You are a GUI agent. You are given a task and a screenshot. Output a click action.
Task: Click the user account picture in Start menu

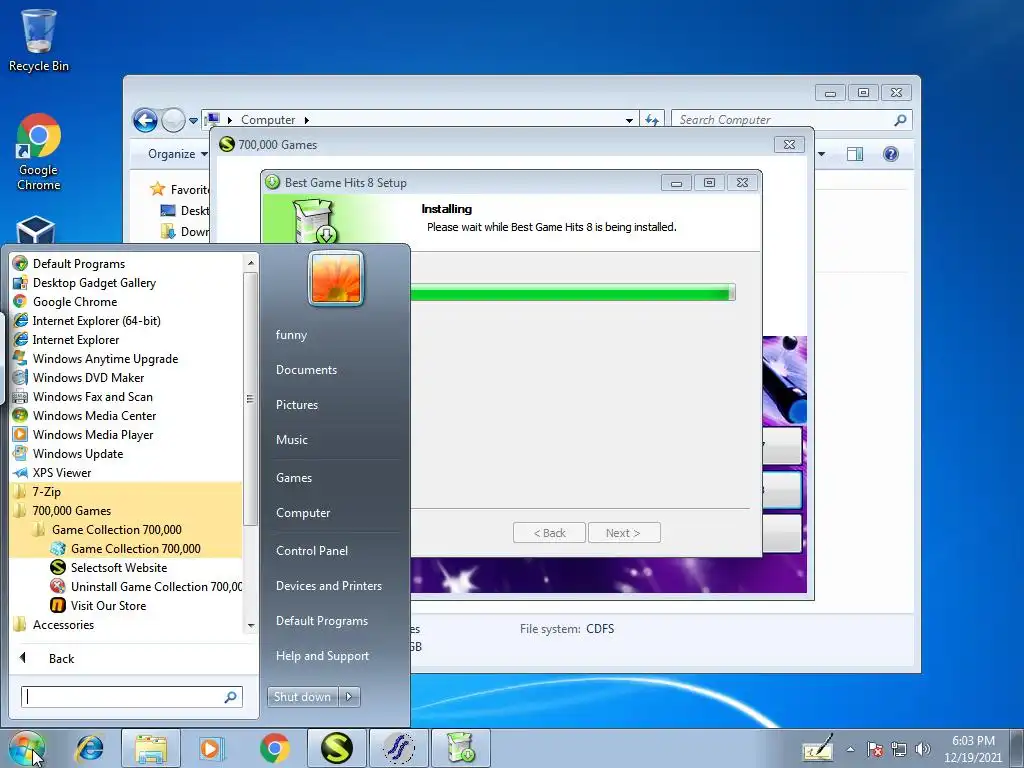point(336,278)
